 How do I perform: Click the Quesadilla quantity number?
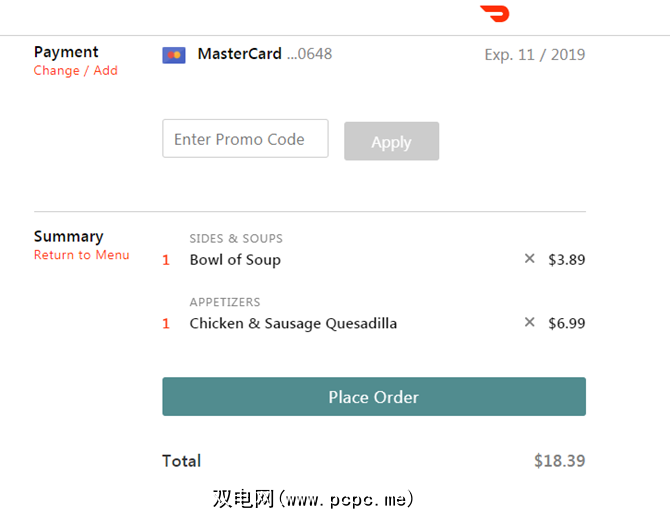[166, 324]
